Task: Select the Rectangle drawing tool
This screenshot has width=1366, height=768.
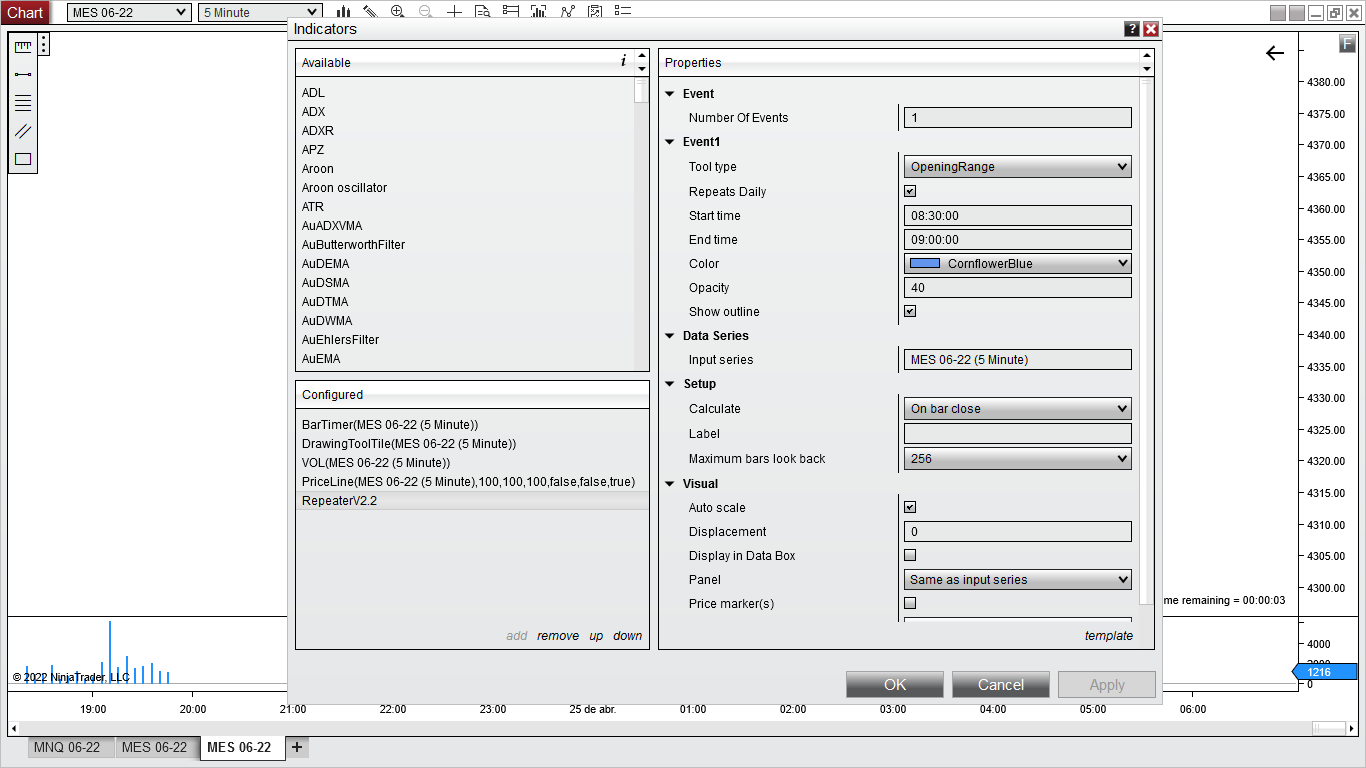Action: pos(23,159)
